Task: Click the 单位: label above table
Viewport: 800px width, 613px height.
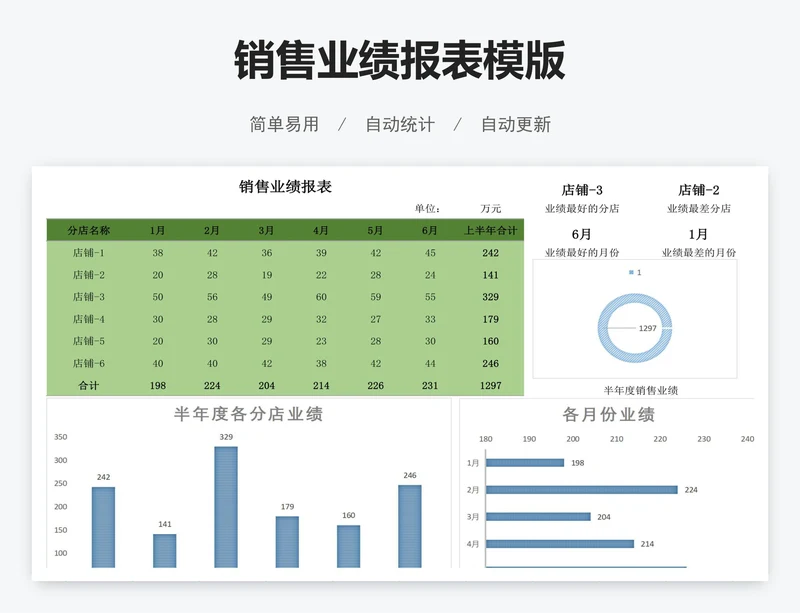Action: 427,208
